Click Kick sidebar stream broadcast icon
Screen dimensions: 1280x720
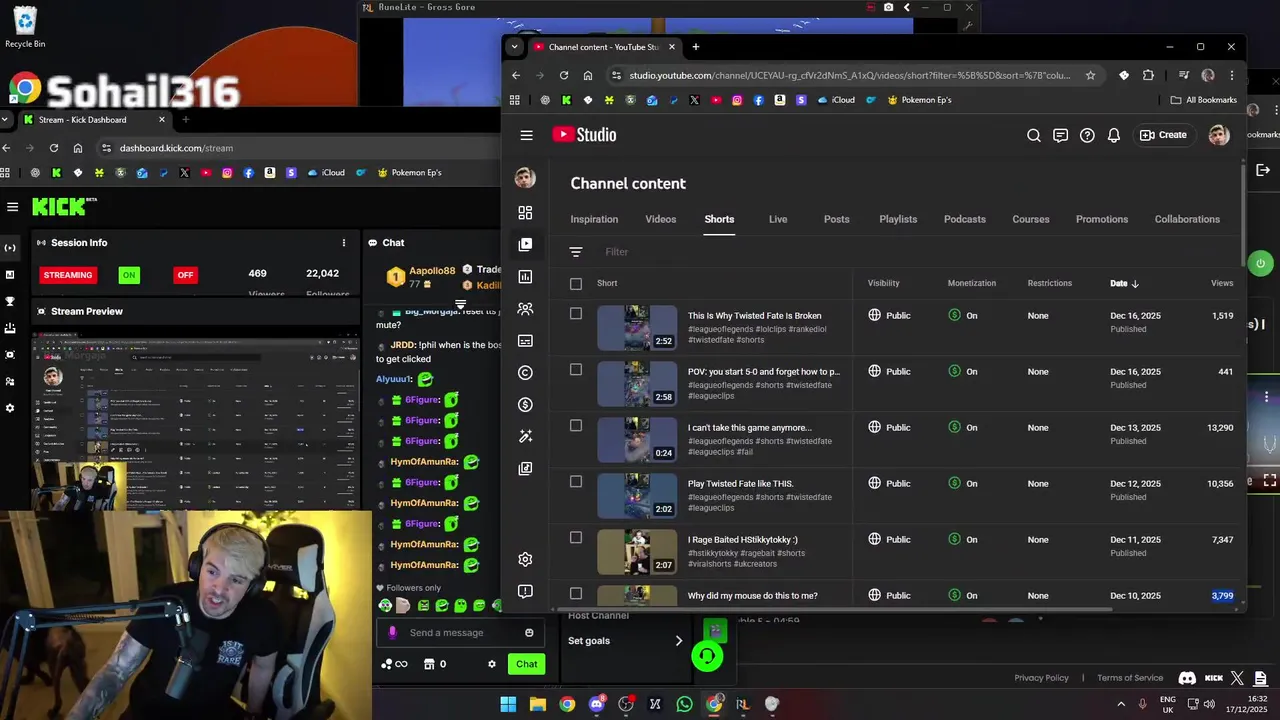[10, 247]
